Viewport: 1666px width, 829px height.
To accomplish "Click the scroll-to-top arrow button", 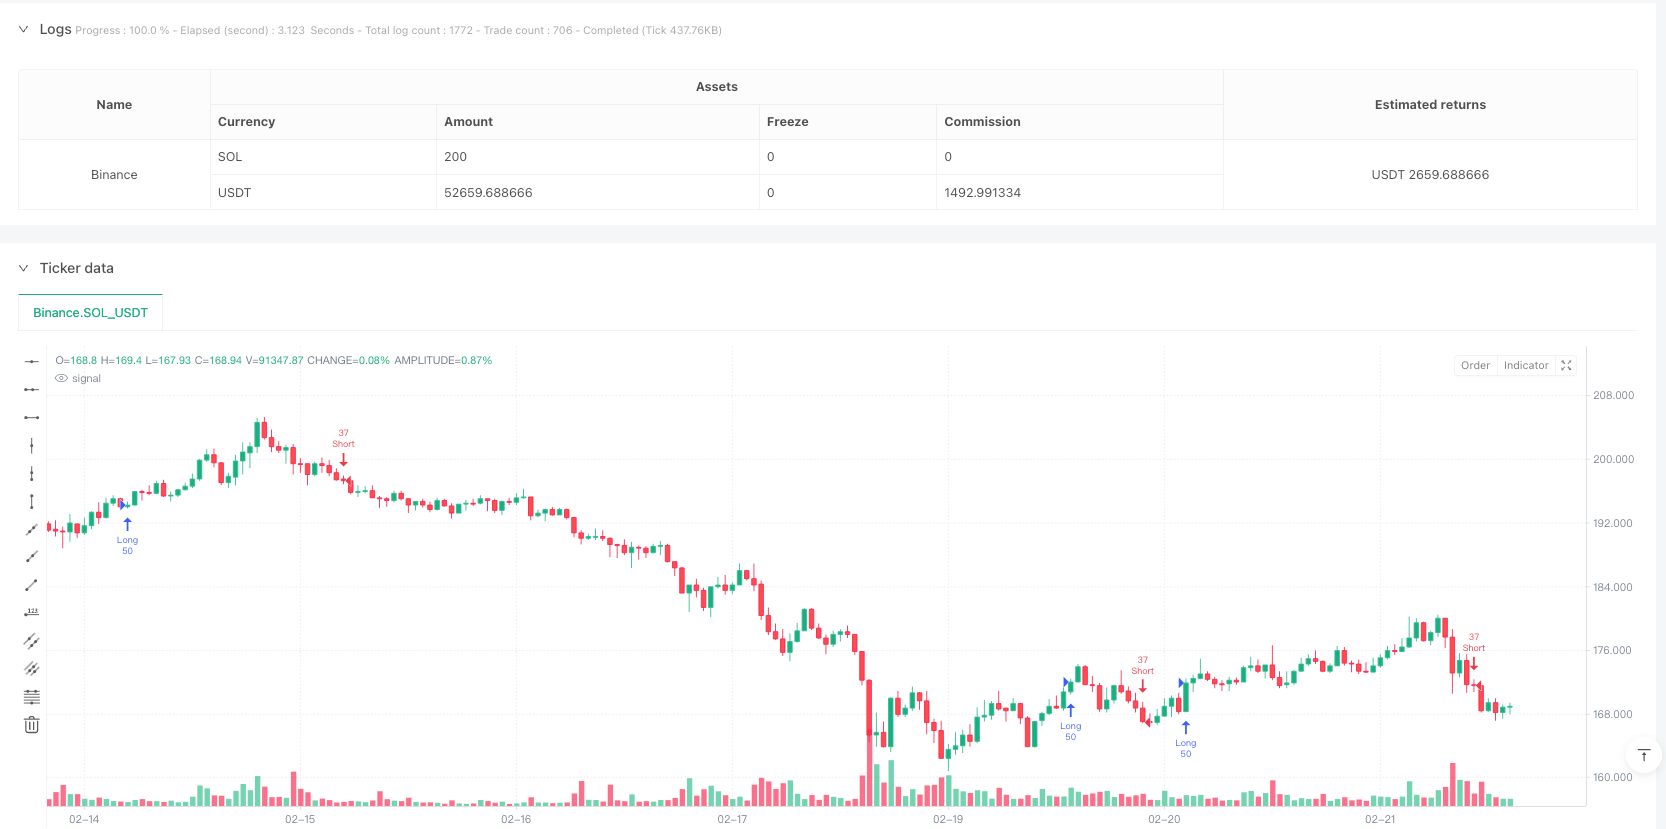I will (1643, 755).
